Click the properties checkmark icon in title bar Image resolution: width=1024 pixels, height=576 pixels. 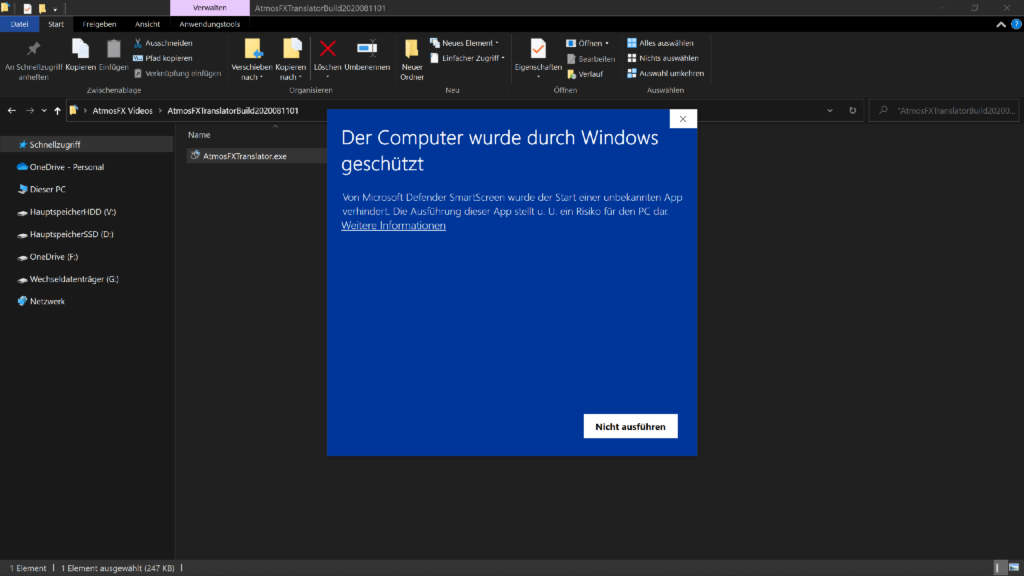(27, 8)
